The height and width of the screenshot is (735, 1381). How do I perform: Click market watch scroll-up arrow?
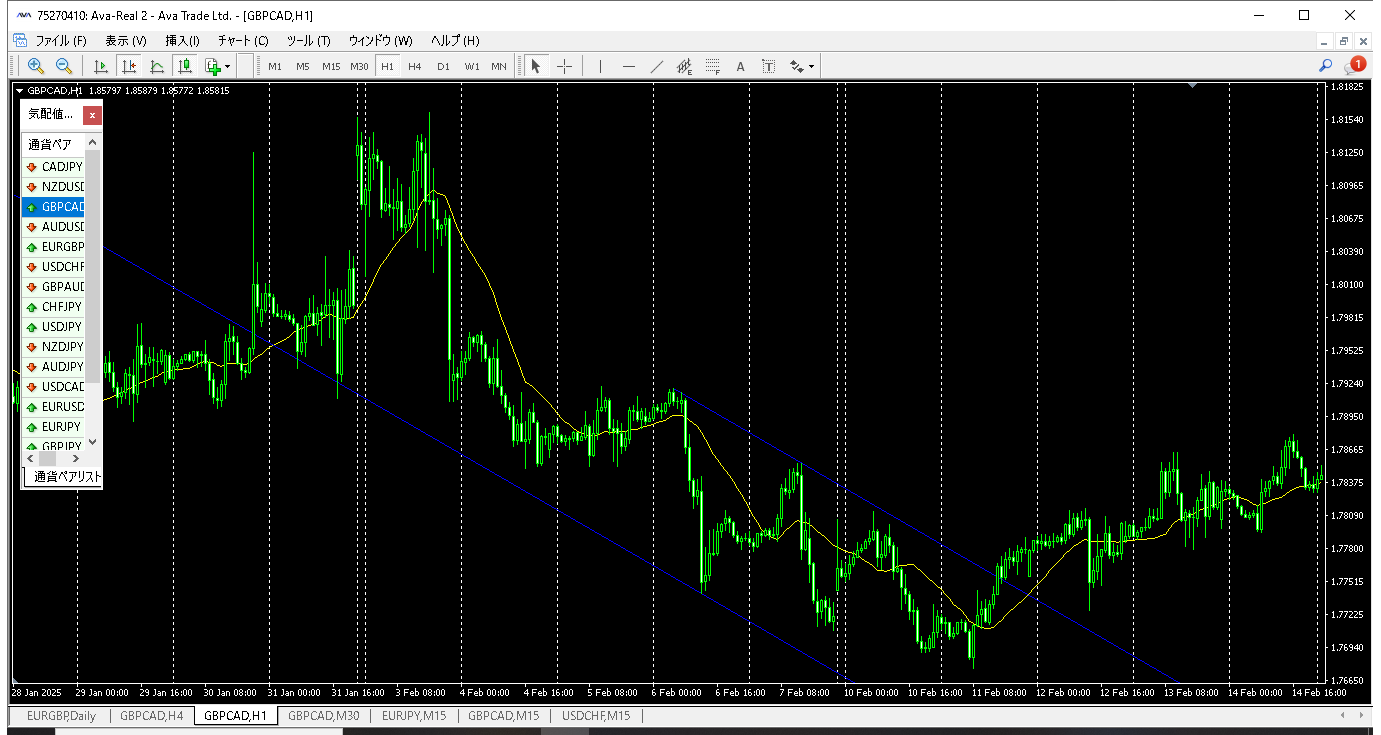coord(93,144)
